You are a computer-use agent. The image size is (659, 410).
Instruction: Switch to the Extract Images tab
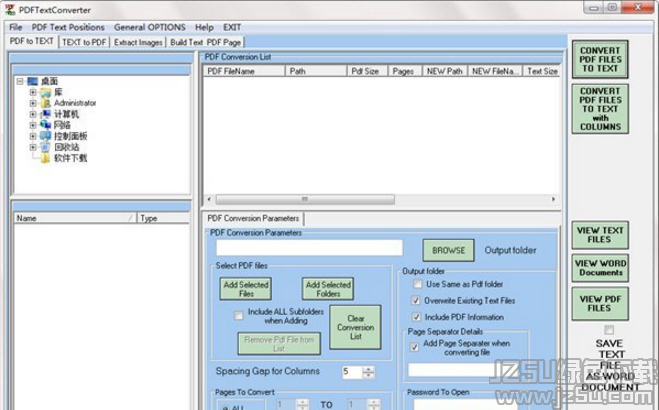[138, 42]
